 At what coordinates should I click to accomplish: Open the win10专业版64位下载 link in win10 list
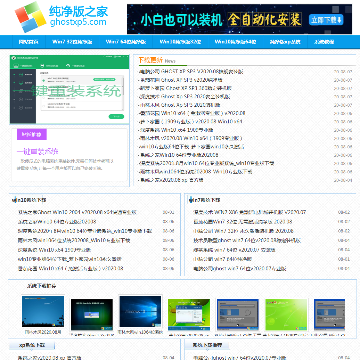tap(70, 259)
